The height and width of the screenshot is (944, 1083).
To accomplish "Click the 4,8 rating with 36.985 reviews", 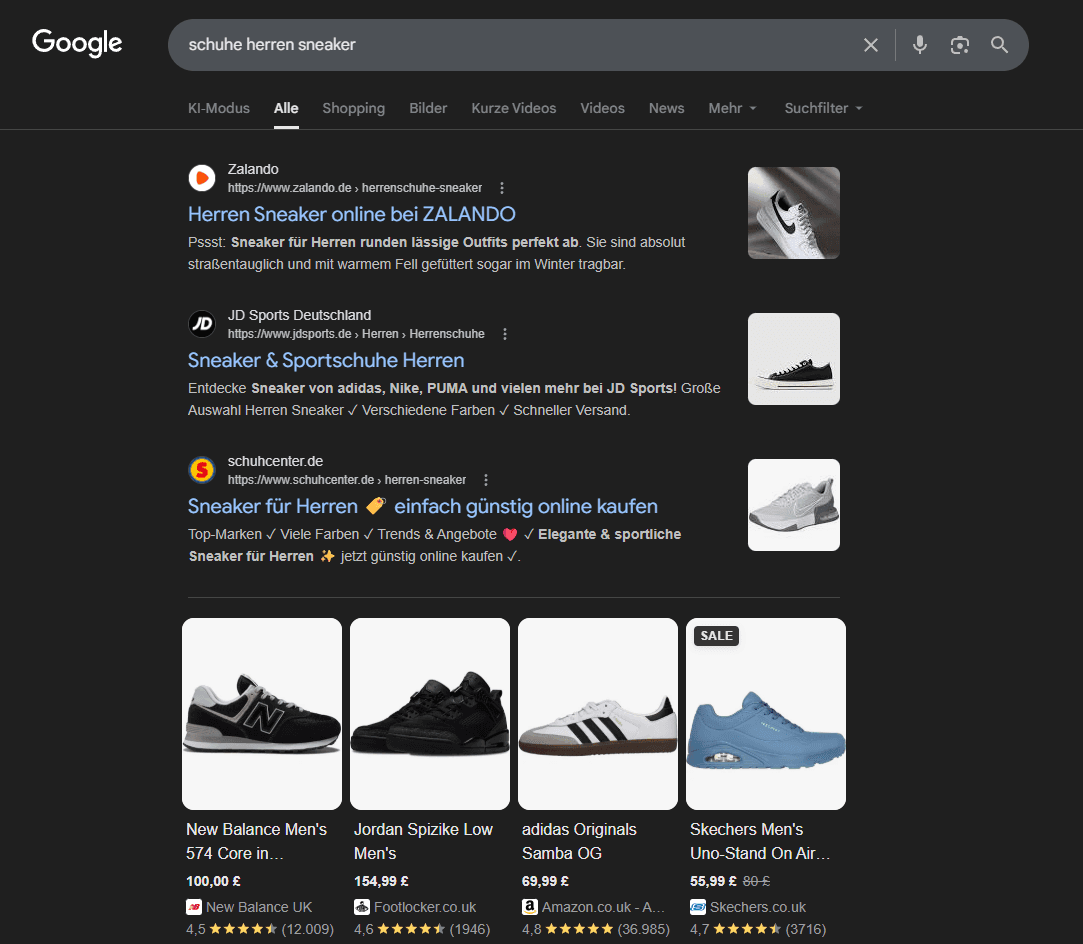I will tap(596, 929).
